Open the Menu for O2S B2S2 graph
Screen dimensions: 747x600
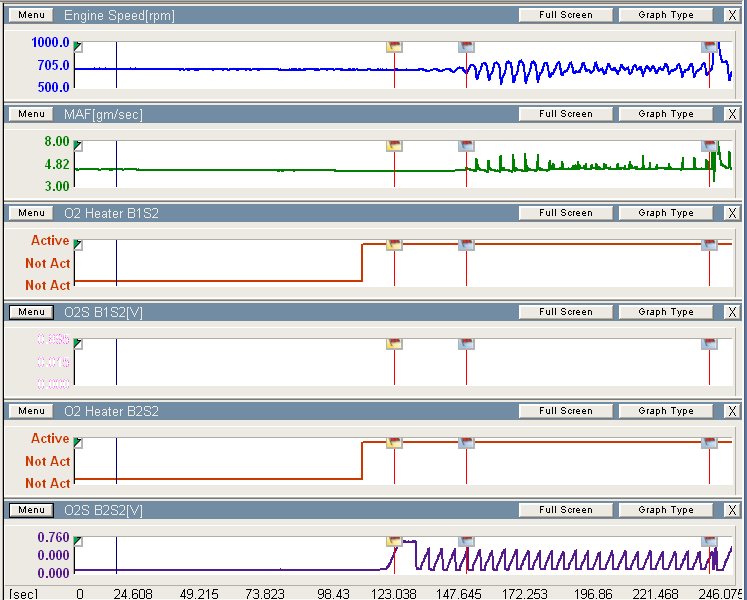point(31,510)
